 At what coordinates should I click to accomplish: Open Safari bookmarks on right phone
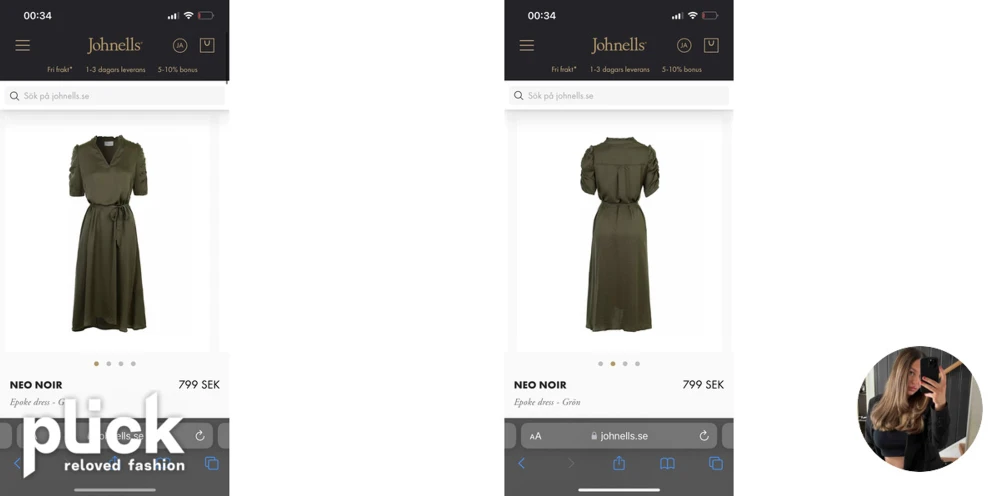point(667,464)
